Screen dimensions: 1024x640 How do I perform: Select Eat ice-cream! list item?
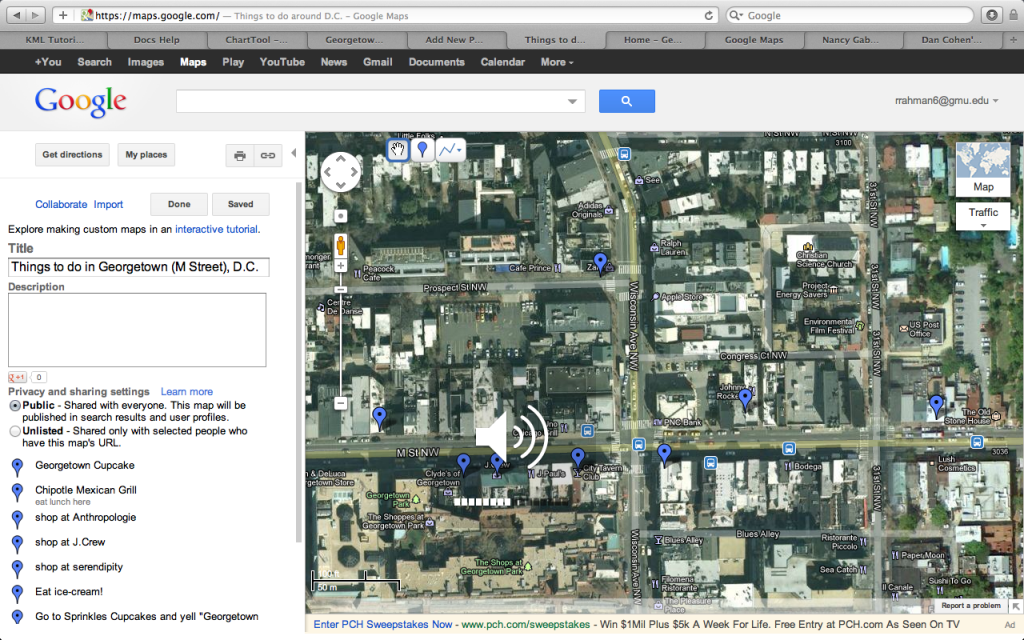tap(69, 592)
